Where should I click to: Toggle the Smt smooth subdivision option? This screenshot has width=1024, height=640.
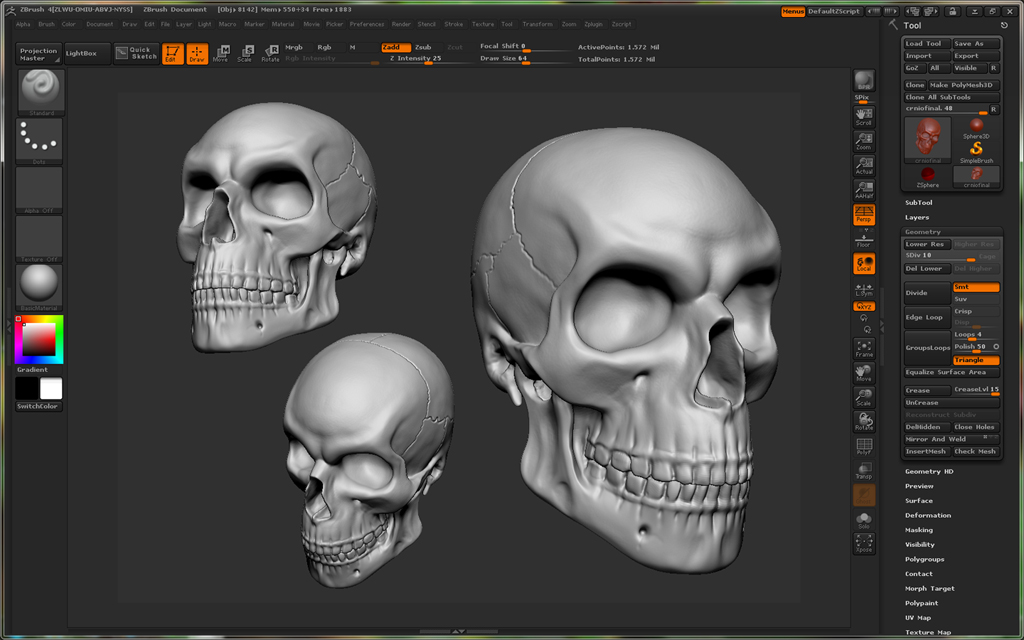click(976, 287)
